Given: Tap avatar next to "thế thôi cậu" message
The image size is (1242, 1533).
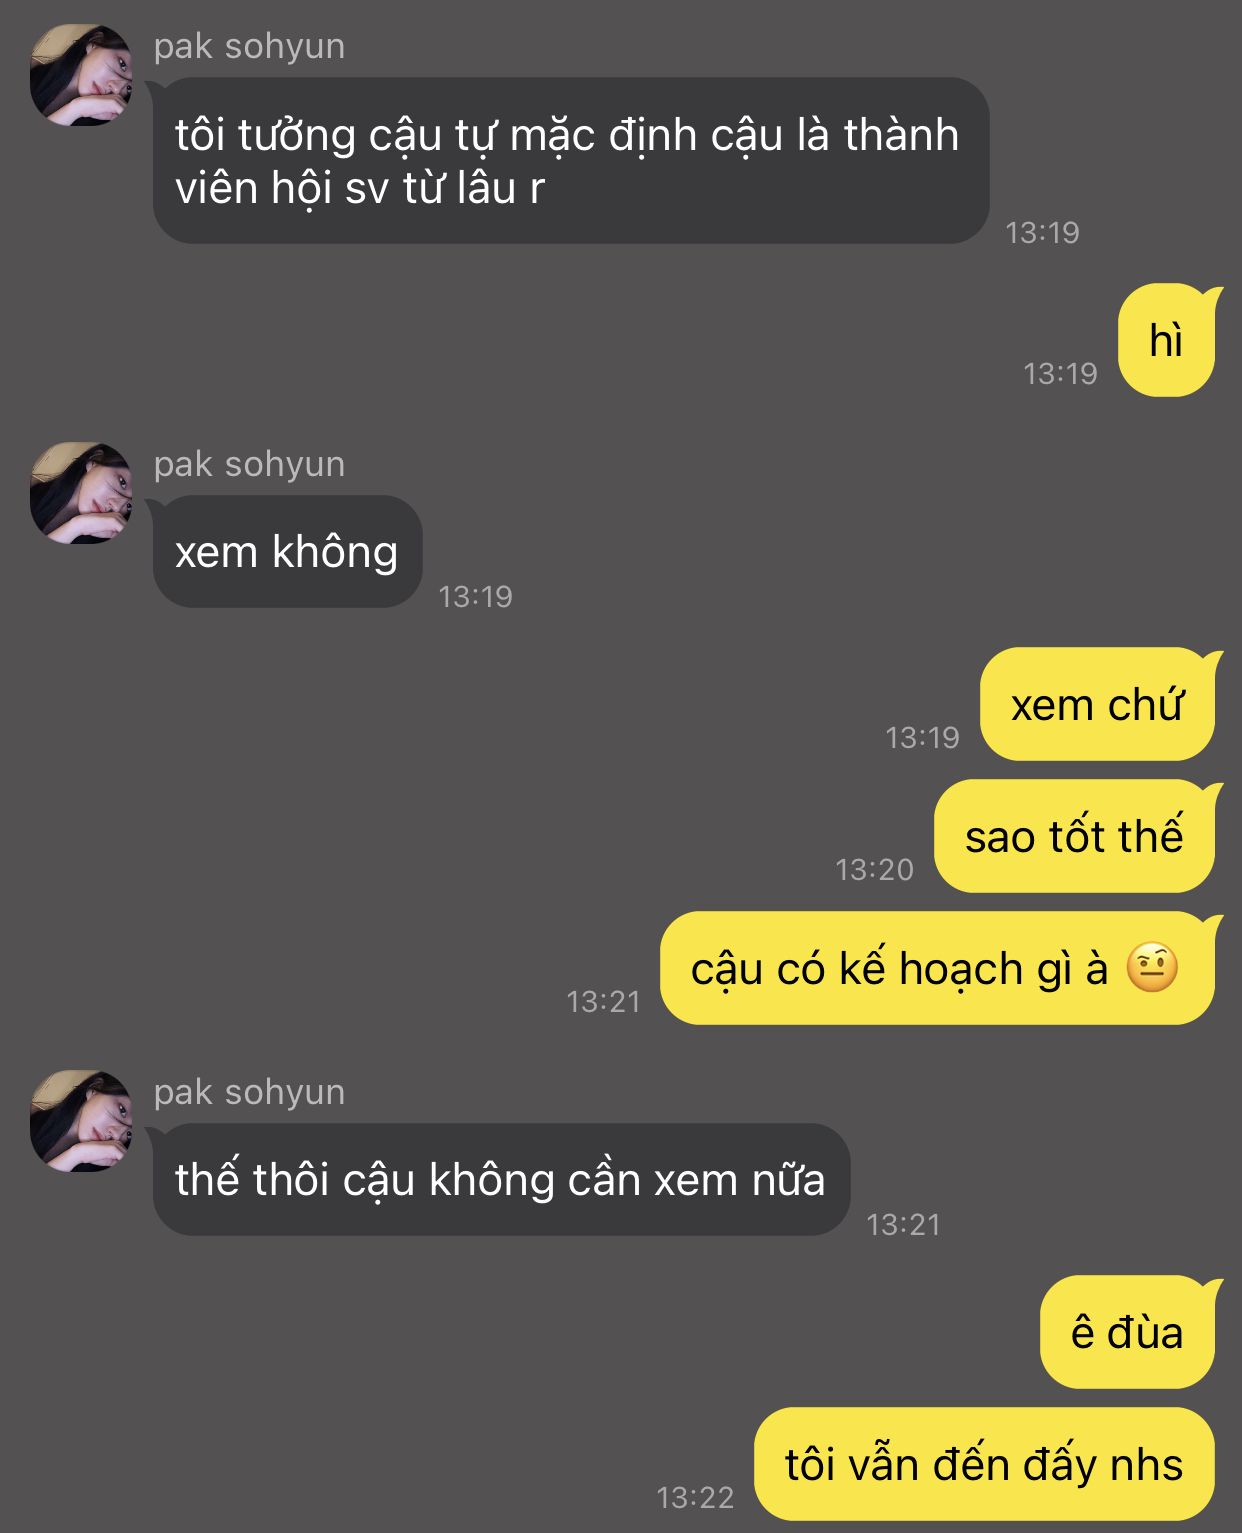Looking at the screenshot, I should coord(81,1121).
